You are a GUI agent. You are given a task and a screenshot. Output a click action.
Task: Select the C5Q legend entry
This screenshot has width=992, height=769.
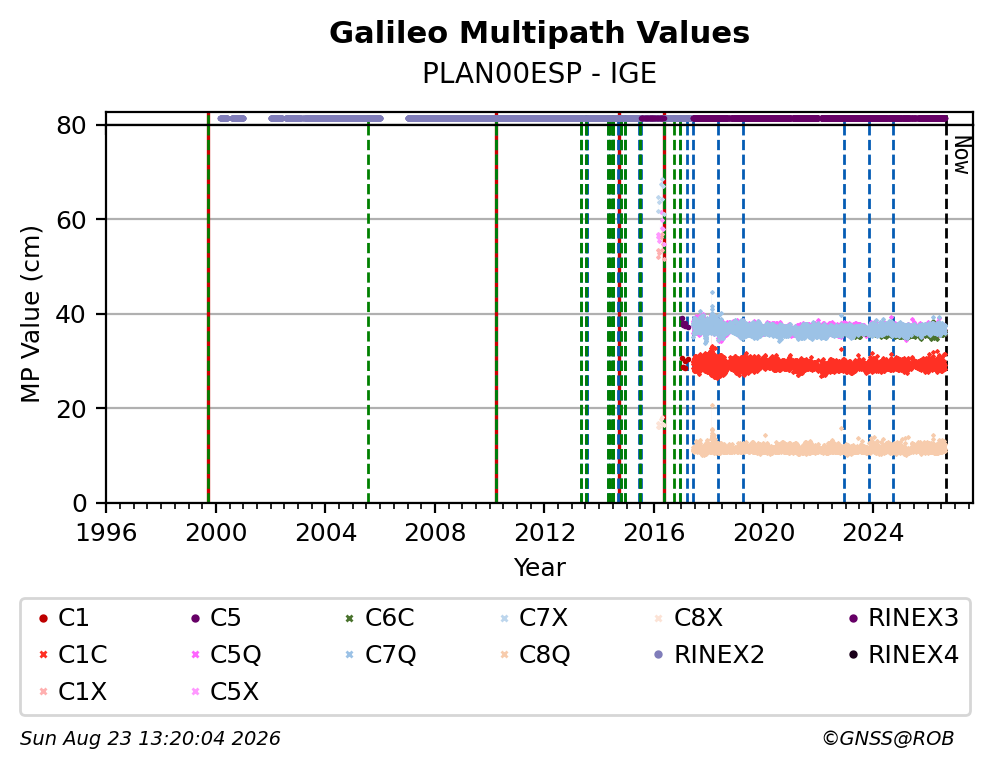click(226, 655)
